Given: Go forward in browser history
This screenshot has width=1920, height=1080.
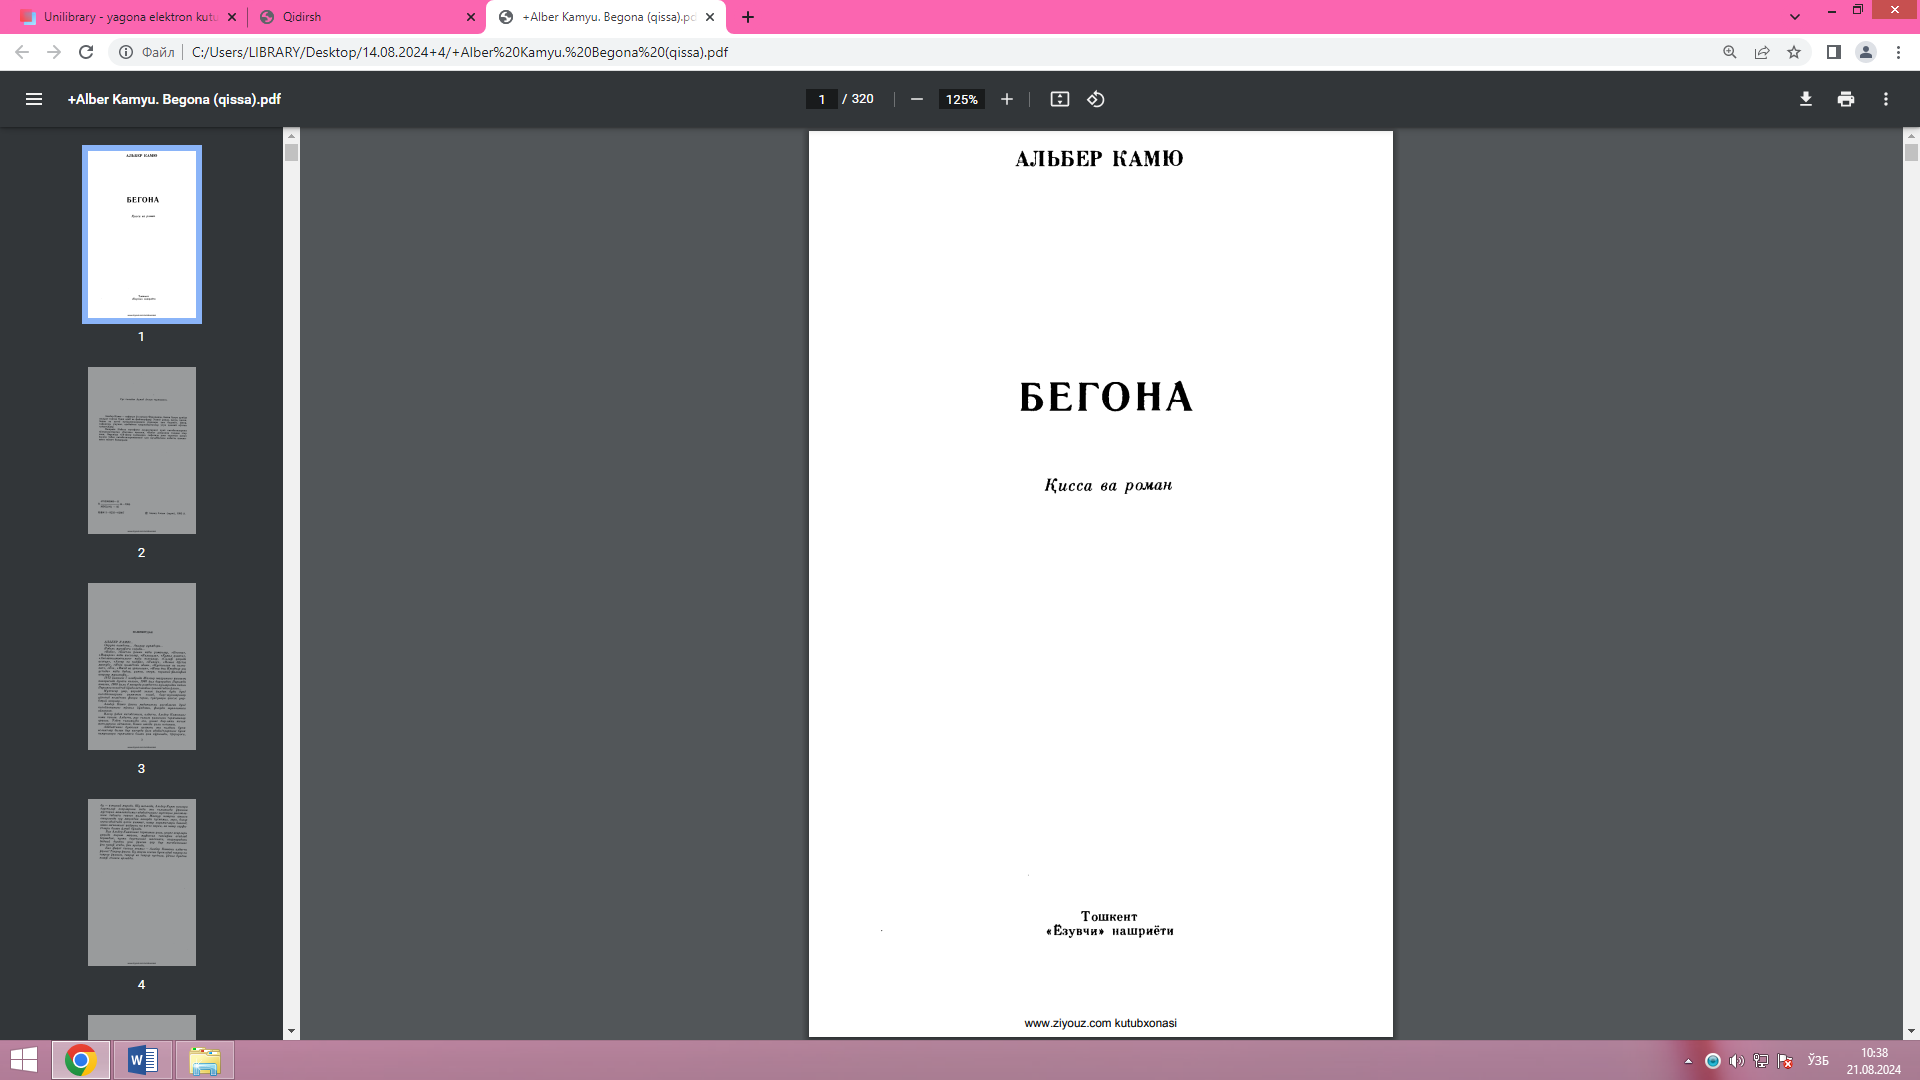Looking at the screenshot, I should click(x=54, y=52).
